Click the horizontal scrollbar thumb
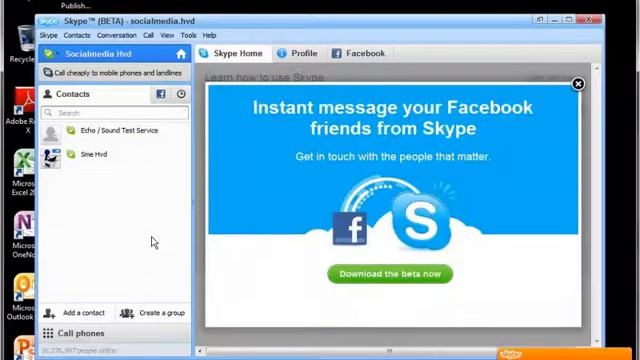Image resolution: width=640 pixels, height=360 pixels. pos(390,351)
